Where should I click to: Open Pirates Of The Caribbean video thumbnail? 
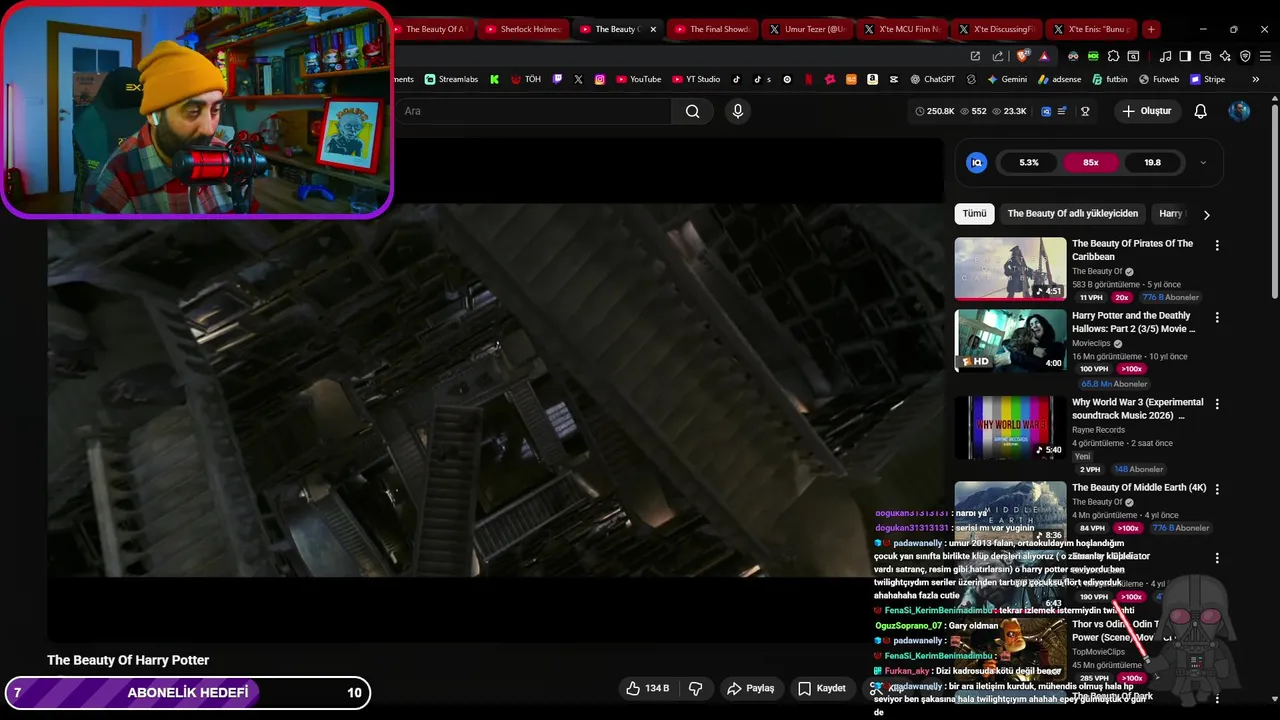tap(1010, 268)
